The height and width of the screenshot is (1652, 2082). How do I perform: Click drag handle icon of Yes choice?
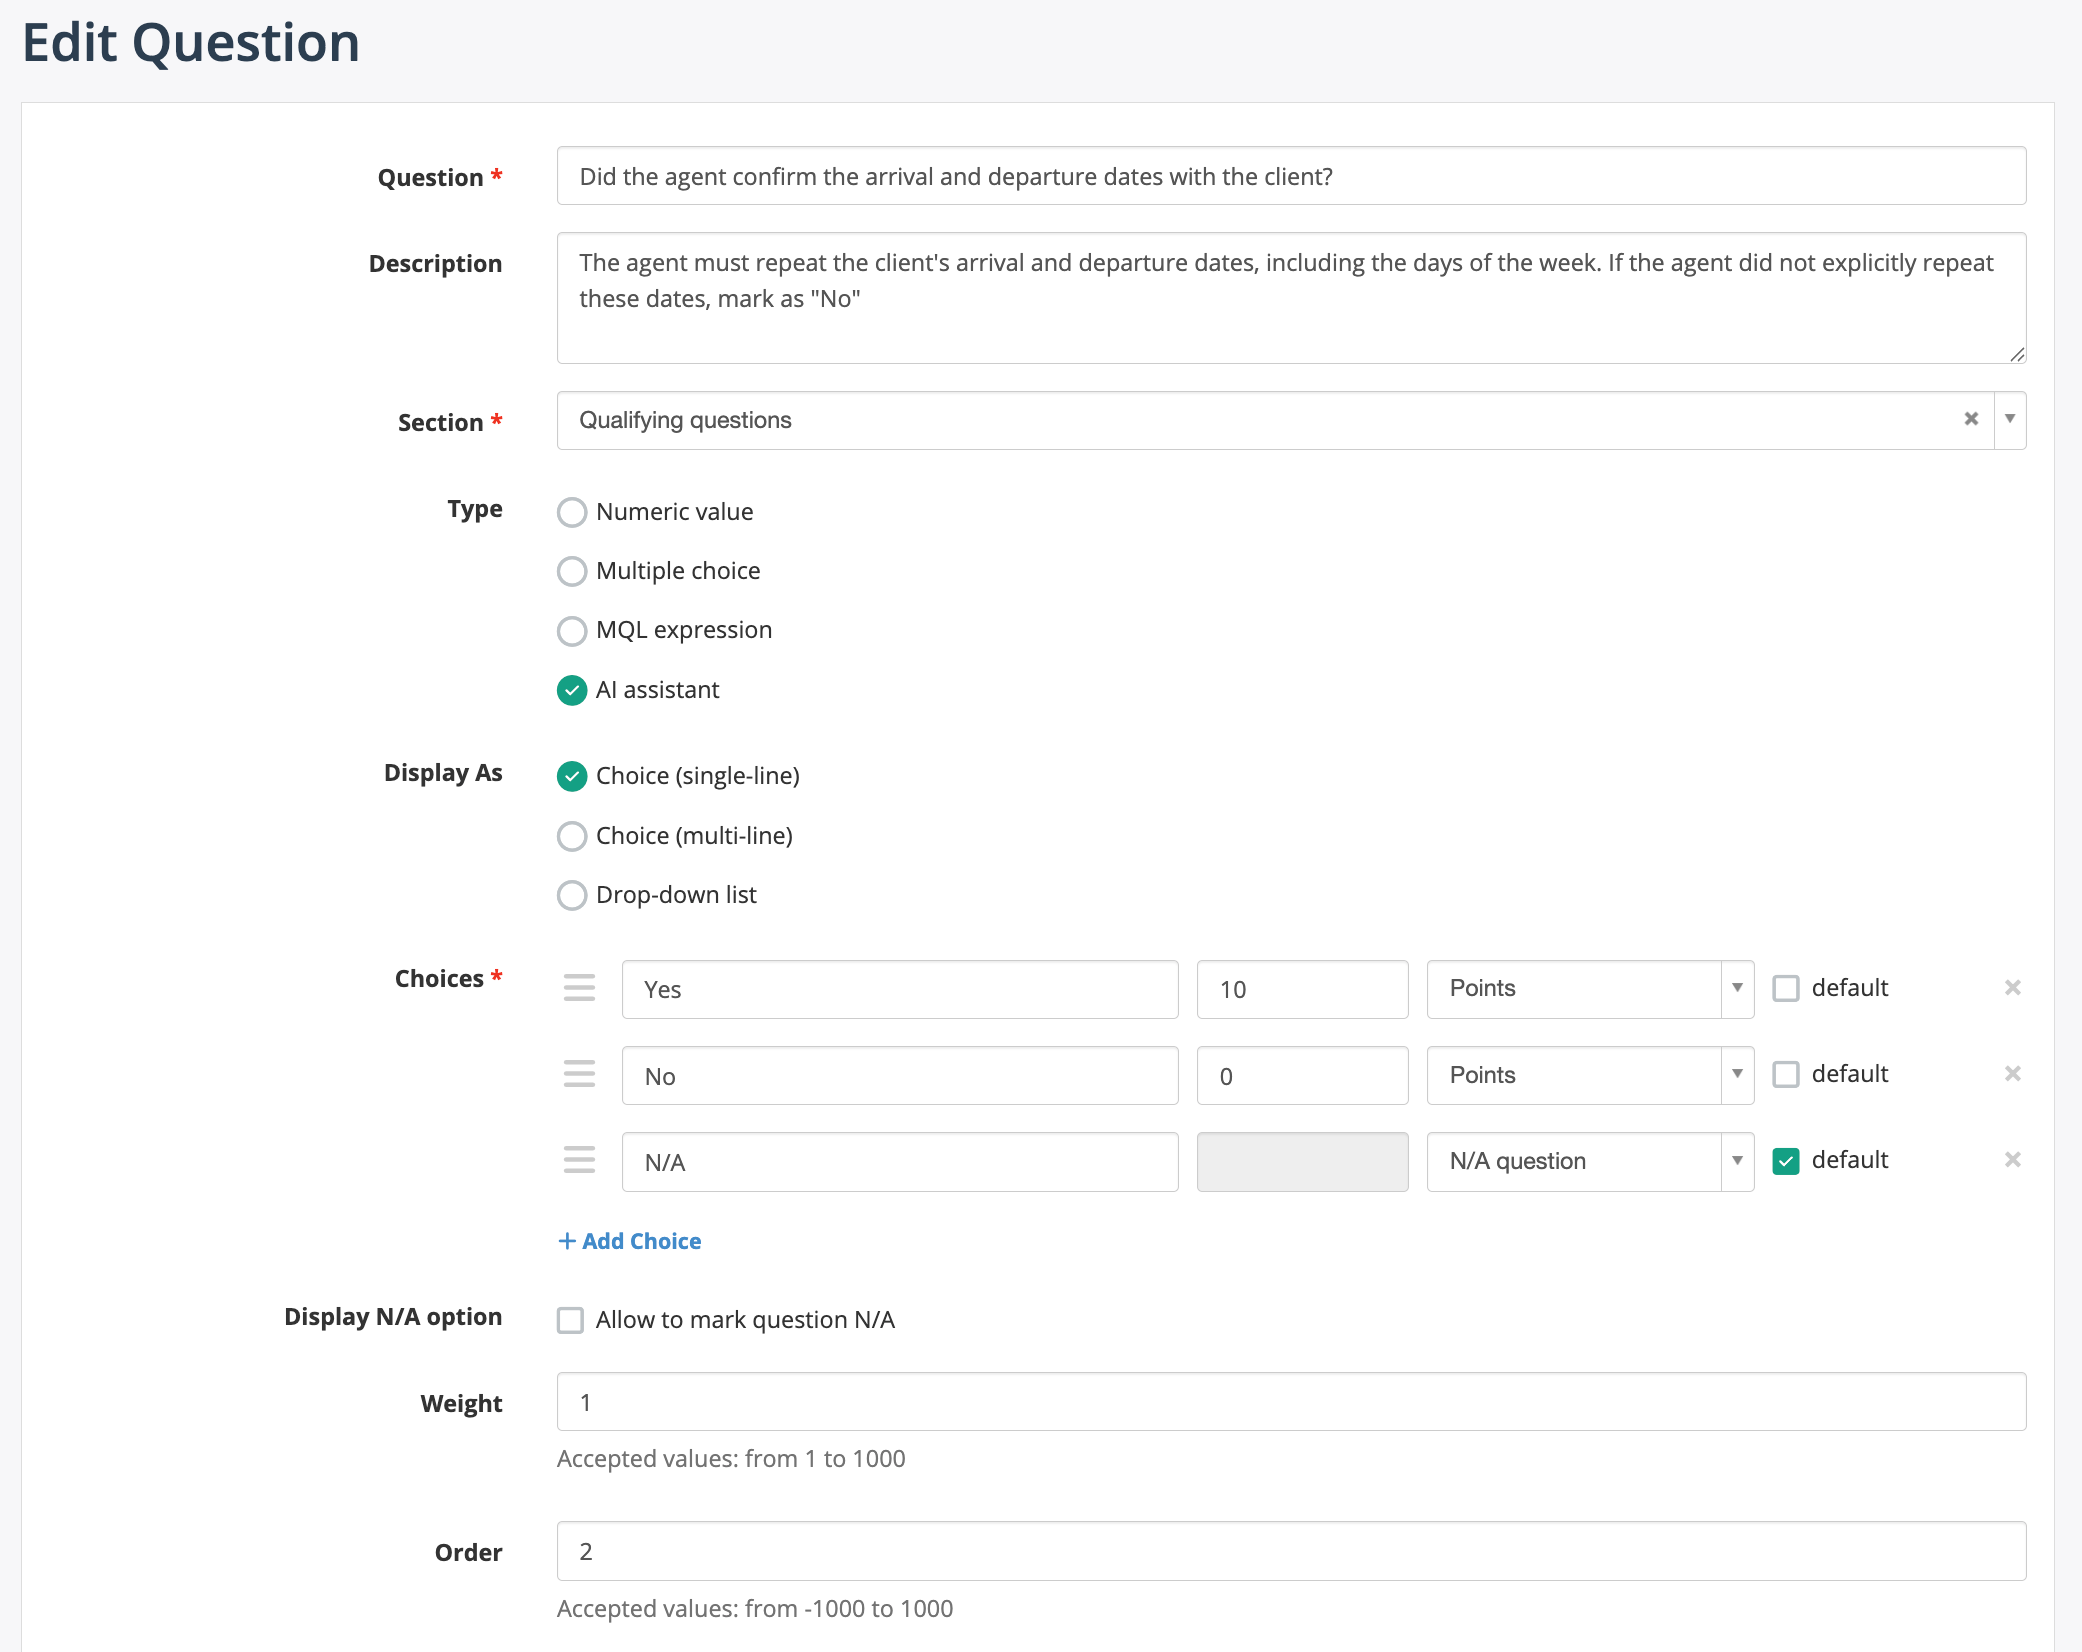pyautogui.click(x=579, y=988)
